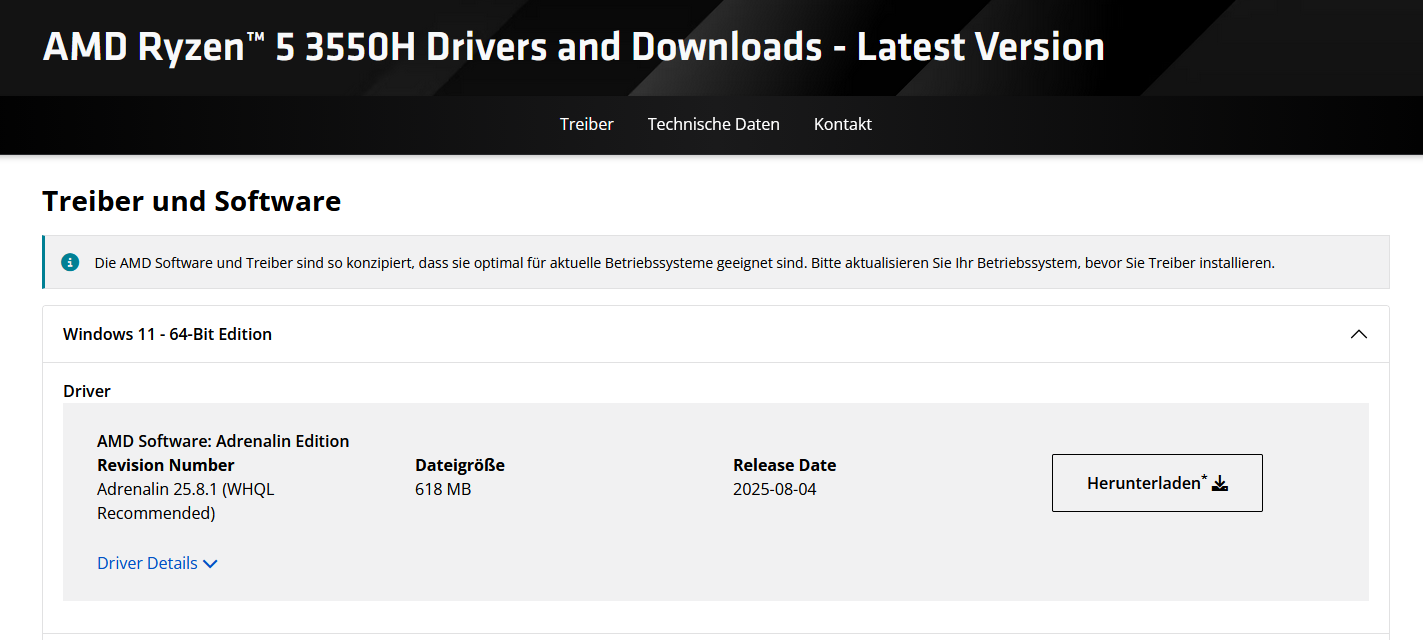This screenshot has height=640, width=1423.
Task: Click the operating system notice text
Action: (x=684, y=263)
